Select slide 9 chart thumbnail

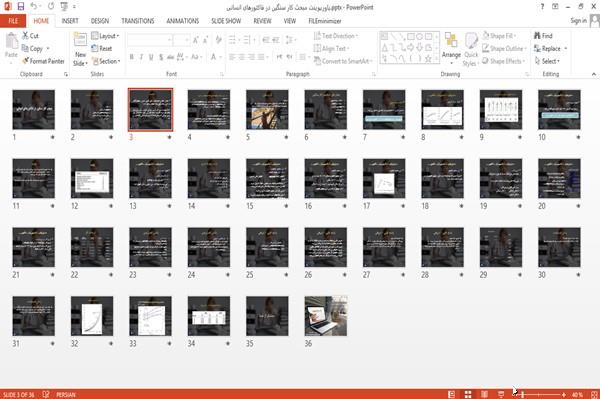501,110
